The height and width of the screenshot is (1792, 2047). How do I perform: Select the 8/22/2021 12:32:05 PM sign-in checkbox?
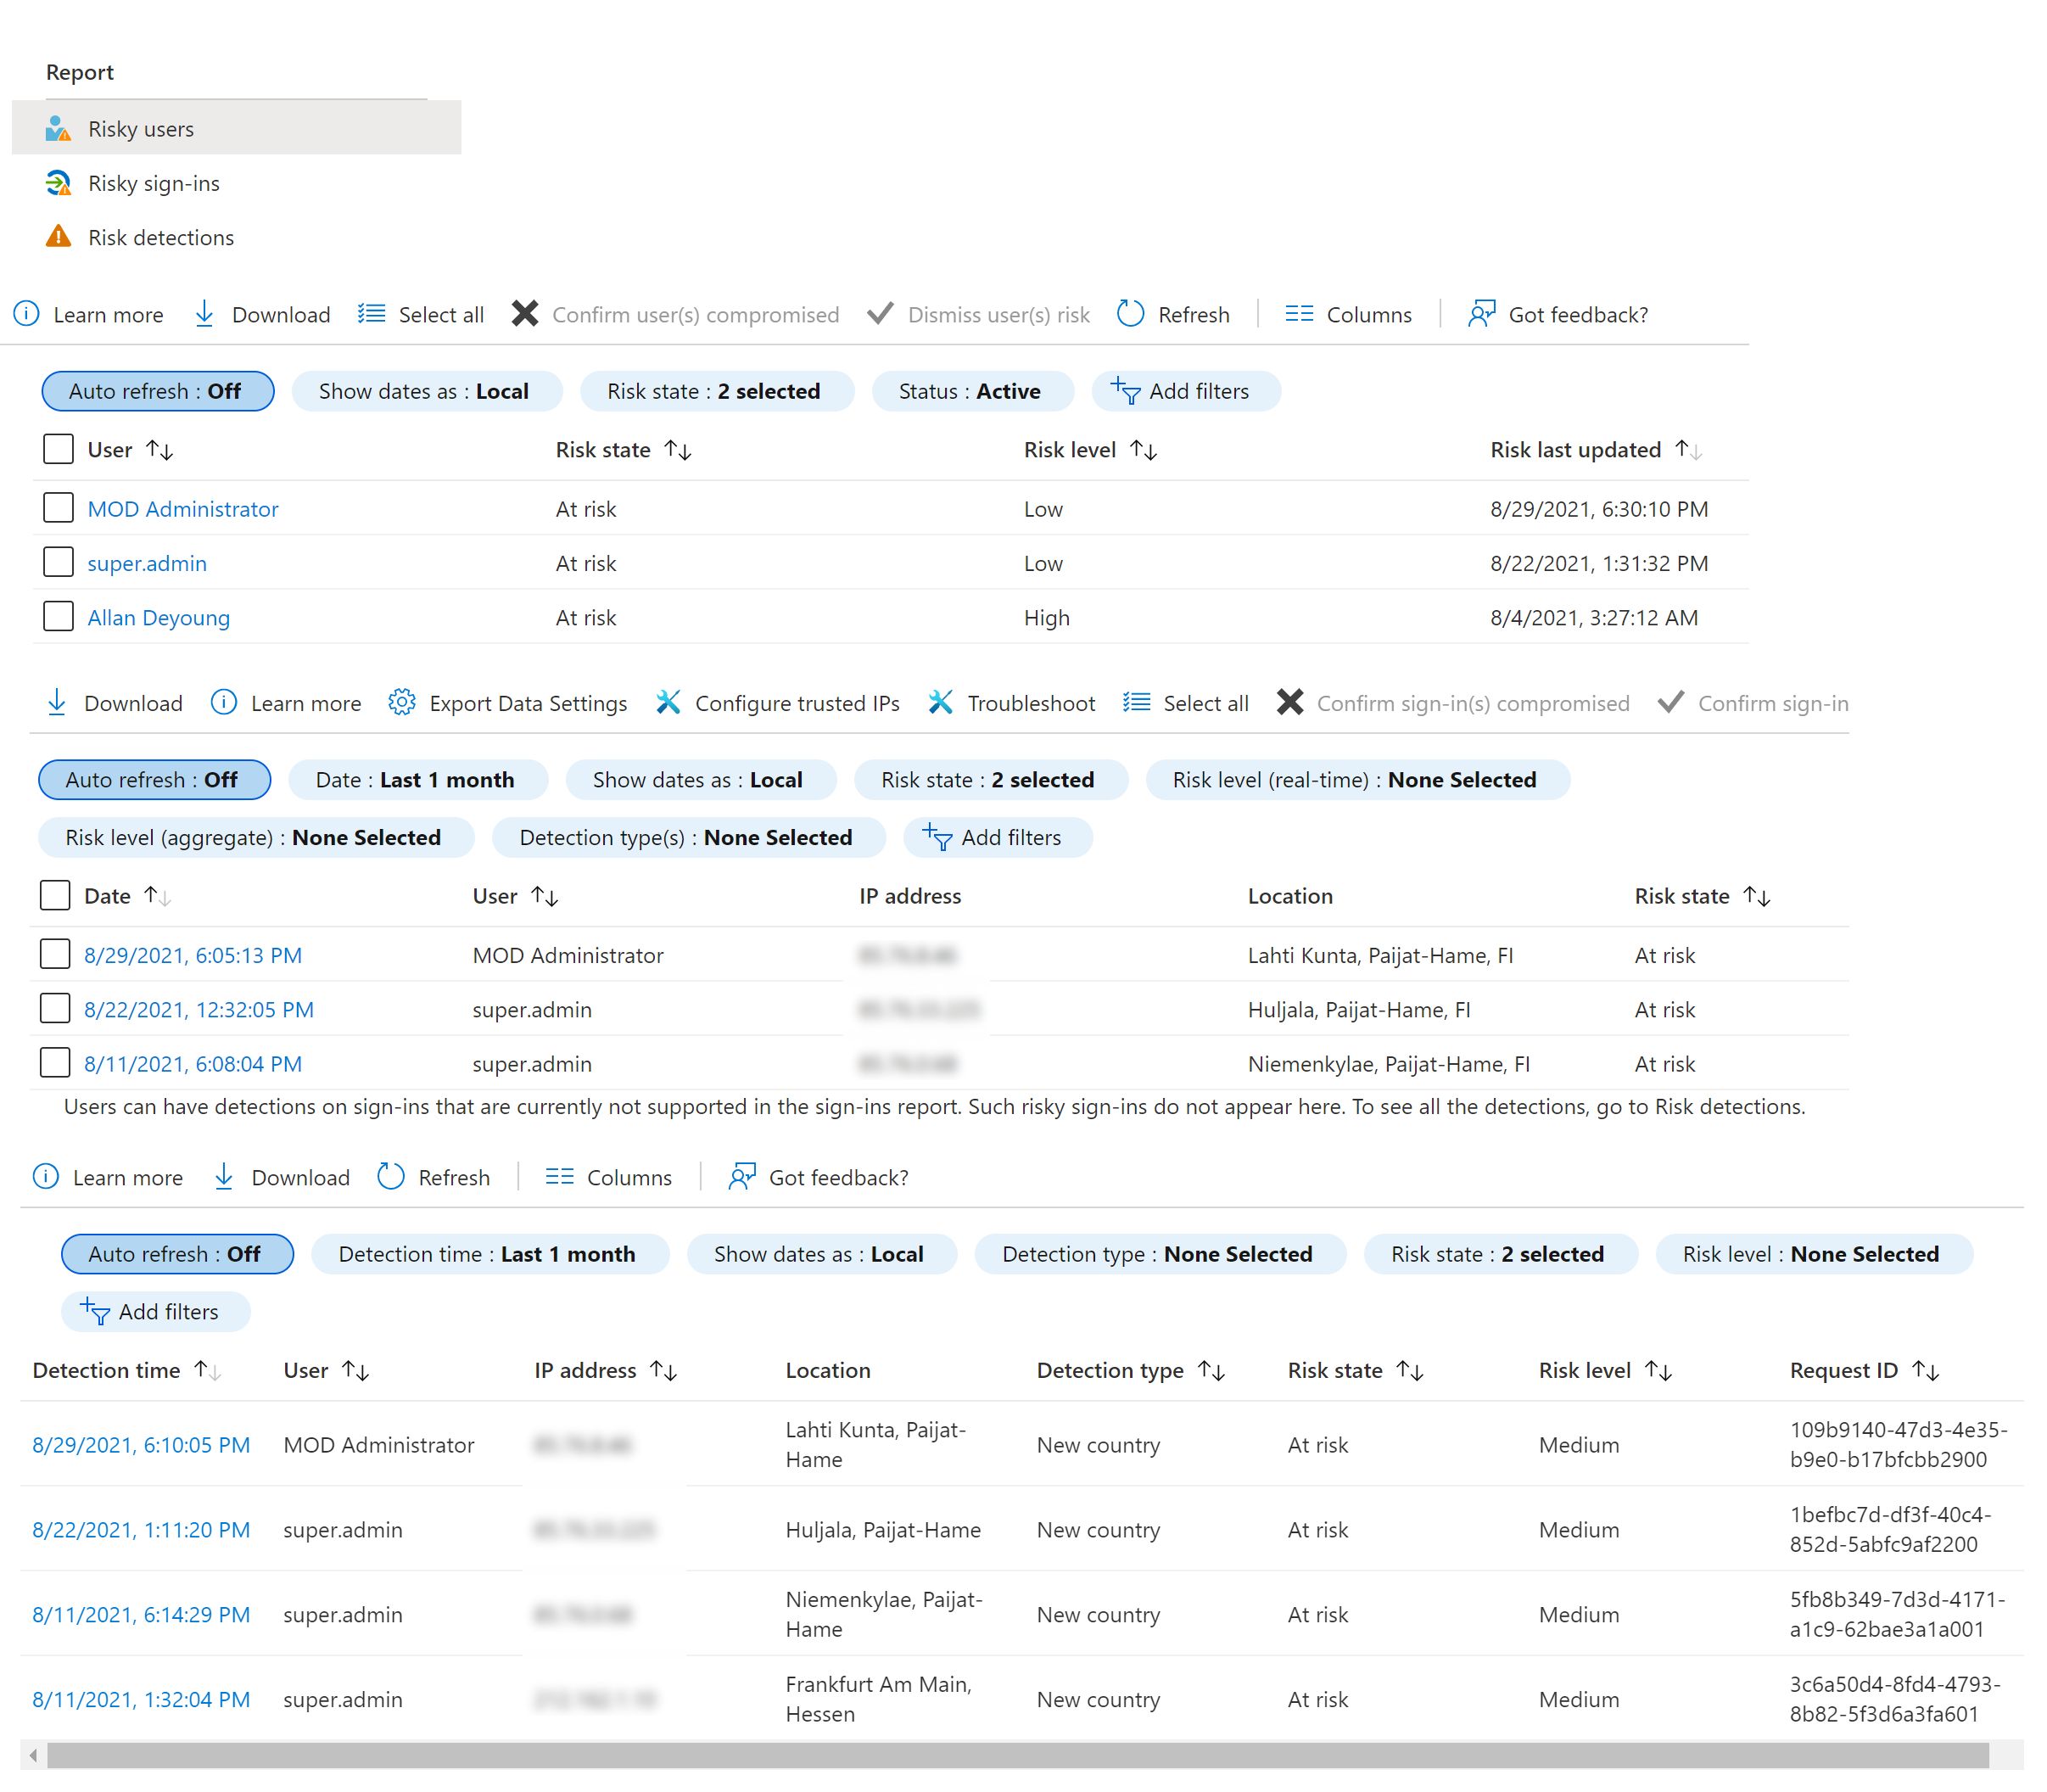(x=55, y=1009)
